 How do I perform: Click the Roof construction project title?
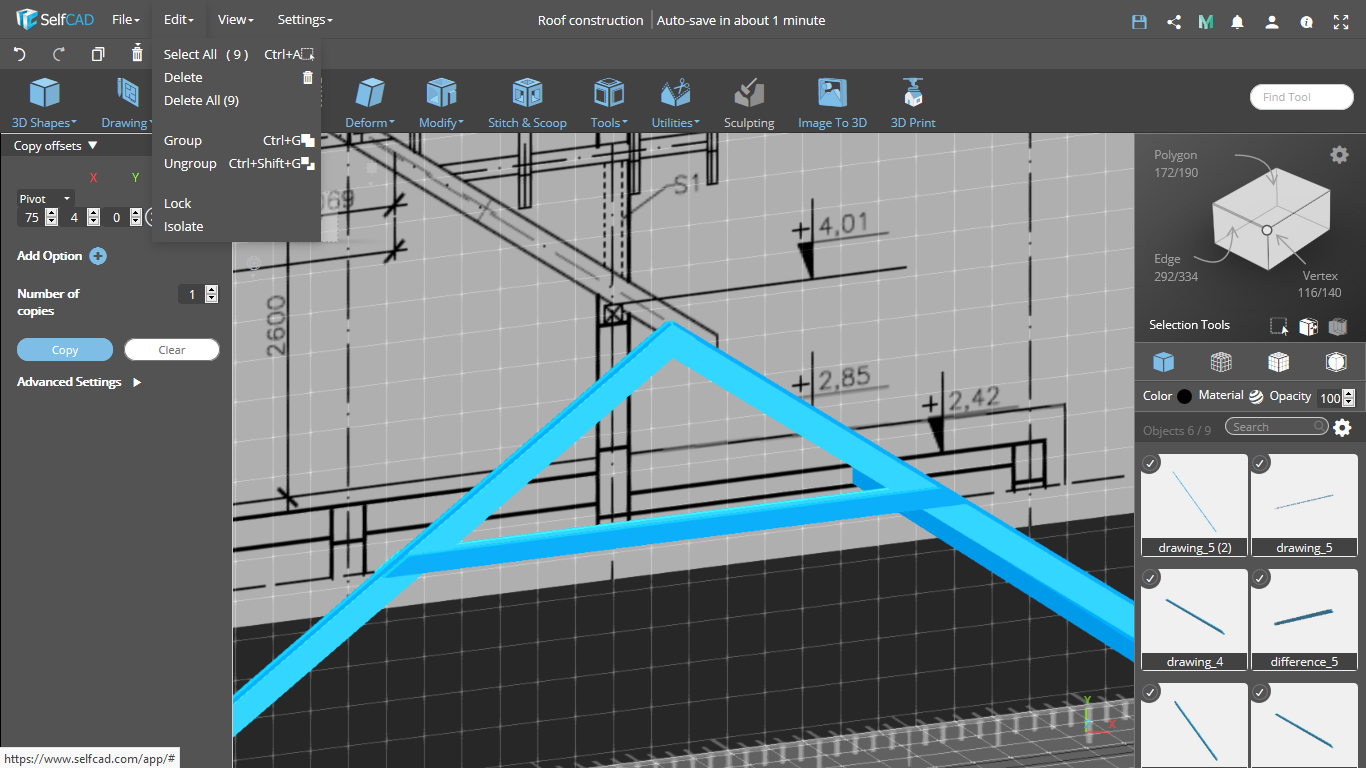point(590,20)
